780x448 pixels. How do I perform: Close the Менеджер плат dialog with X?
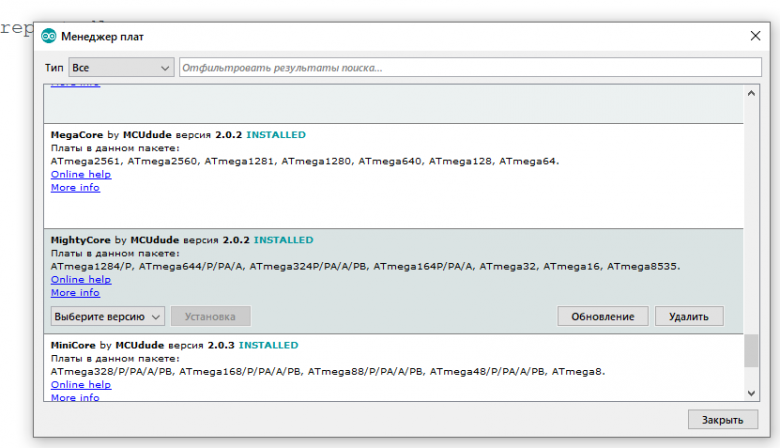(x=755, y=36)
